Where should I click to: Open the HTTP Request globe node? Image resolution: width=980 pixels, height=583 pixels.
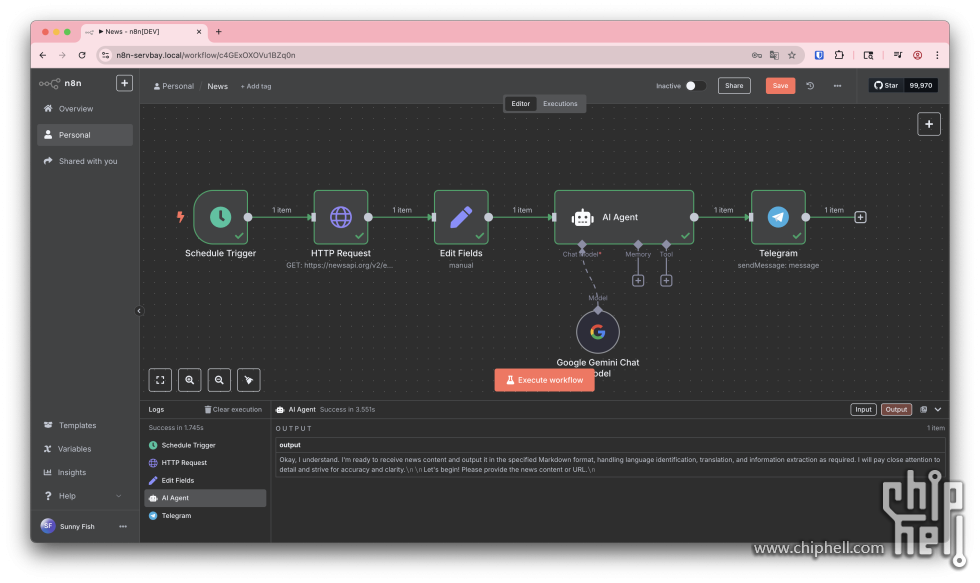341,217
